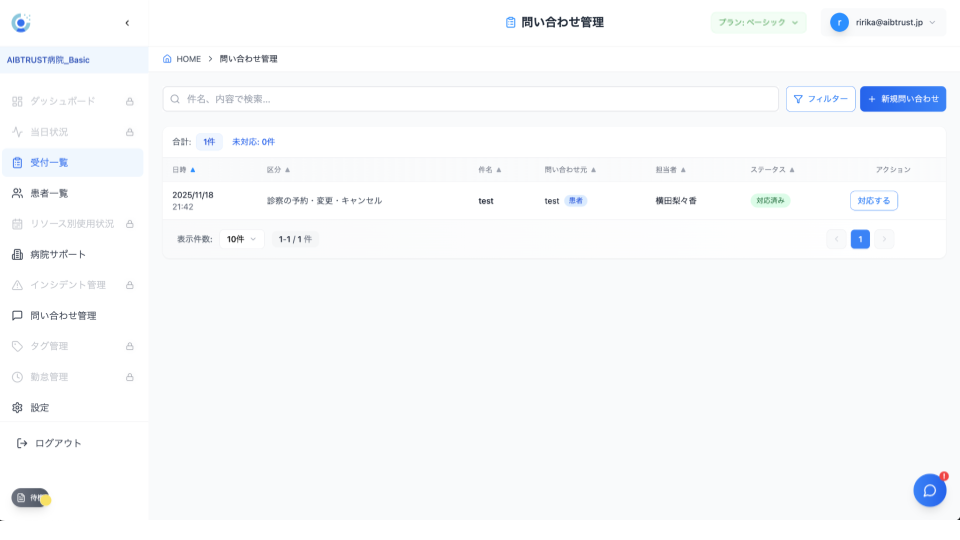Open the ririka@aibtrust.jp account menu
The image size is (960, 540).
pyautogui.click(x=883, y=23)
